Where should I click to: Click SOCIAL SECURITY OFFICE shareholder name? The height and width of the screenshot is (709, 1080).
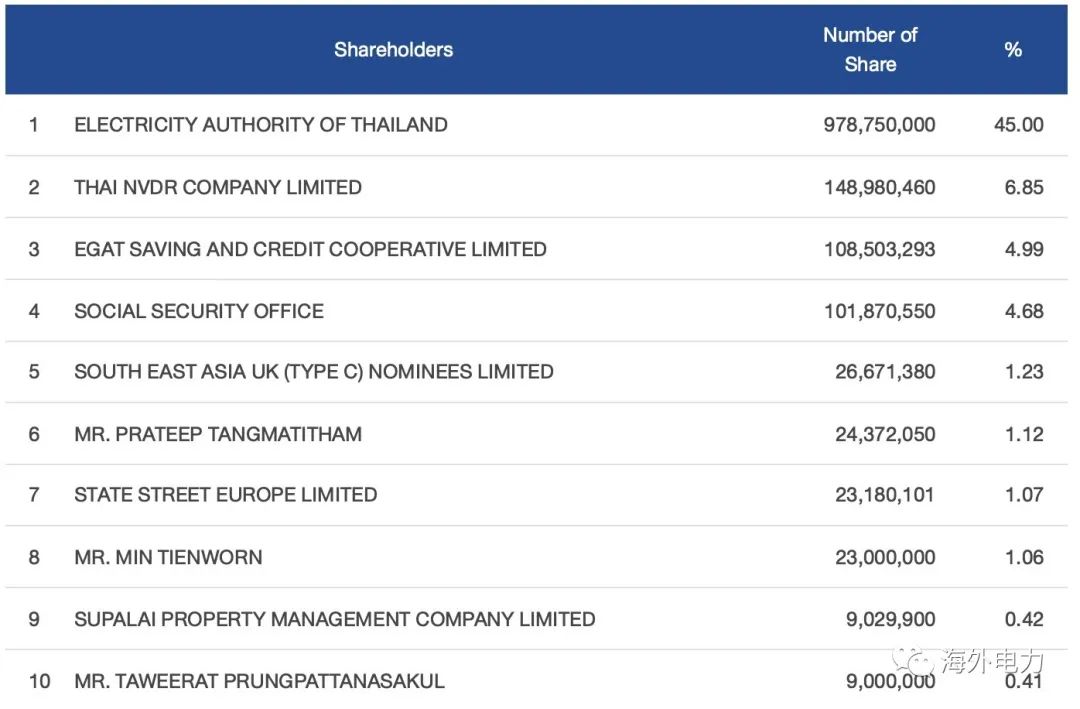click(x=198, y=311)
